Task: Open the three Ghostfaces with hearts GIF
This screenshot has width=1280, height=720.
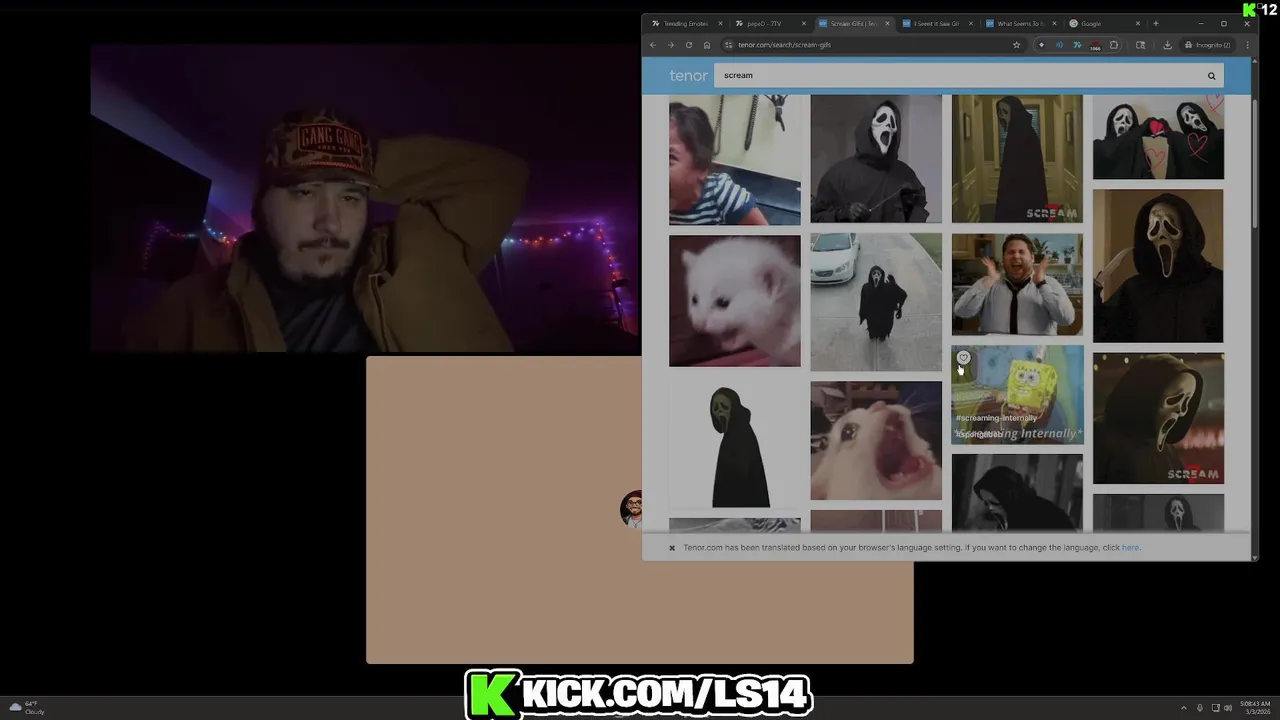Action: pyautogui.click(x=1158, y=138)
